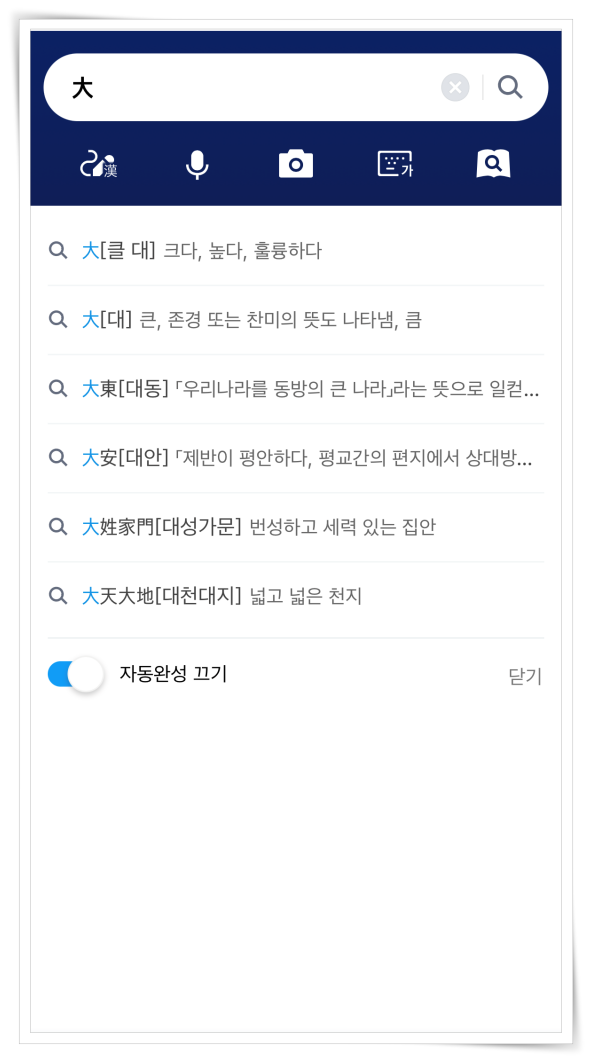Click the magnifier icon beside 大天大地
The height and width of the screenshot is (1063, 592).
[58, 596]
